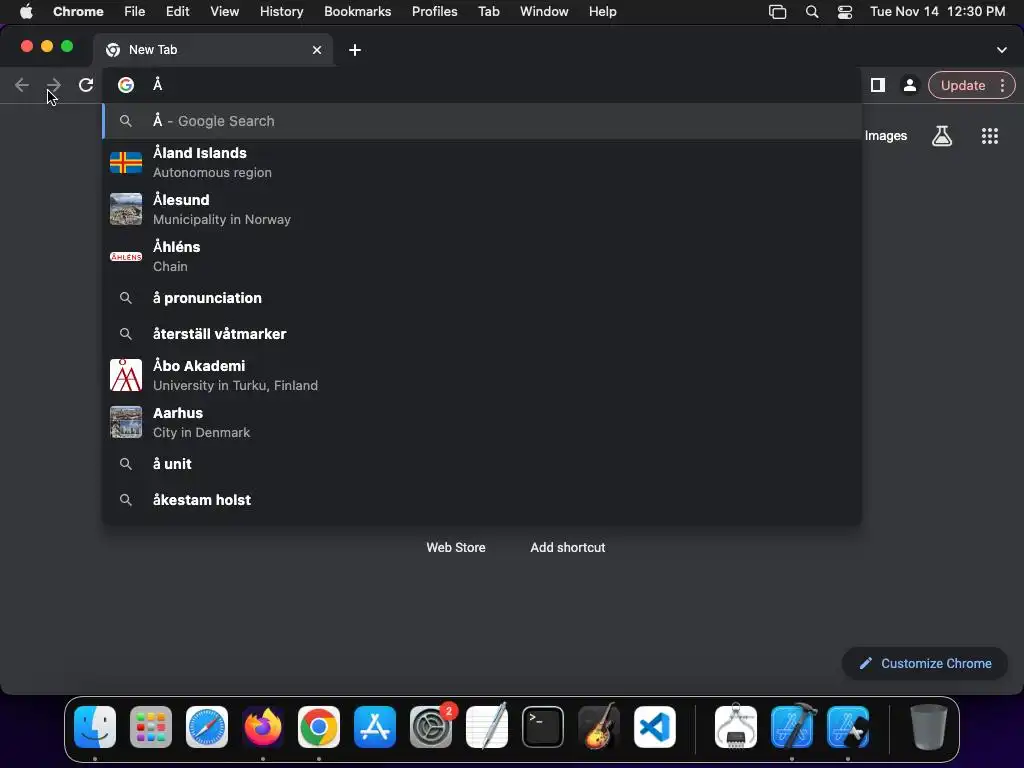Select the 'åkestam holst' suggestion

point(482,500)
